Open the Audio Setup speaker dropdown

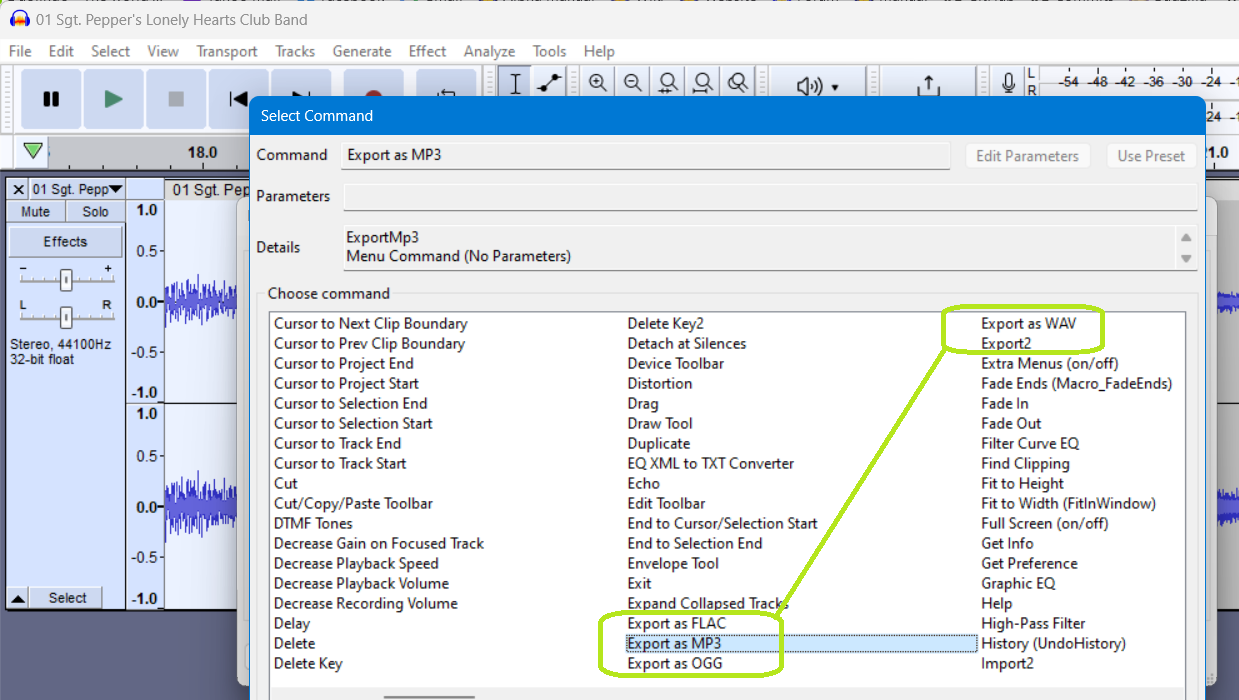coord(817,87)
